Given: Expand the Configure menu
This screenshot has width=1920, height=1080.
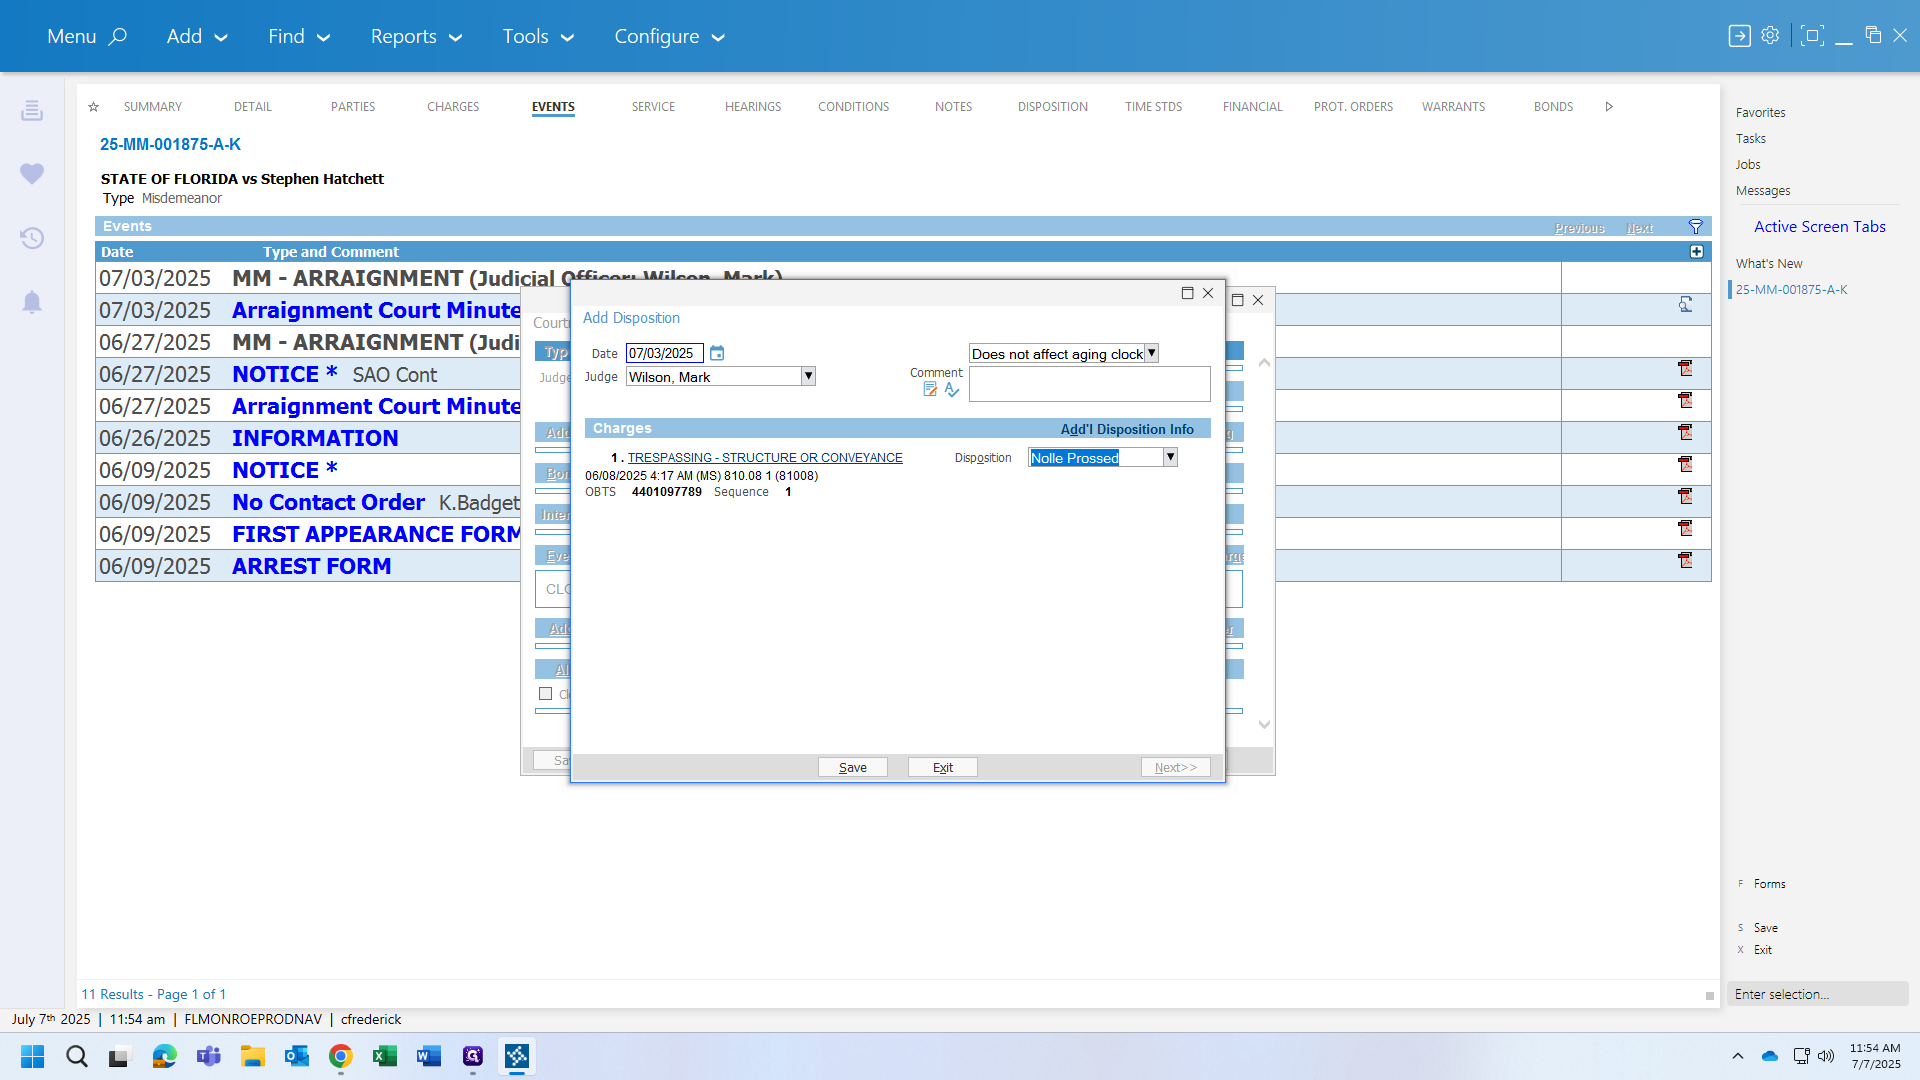Looking at the screenshot, I should point(669,36).
